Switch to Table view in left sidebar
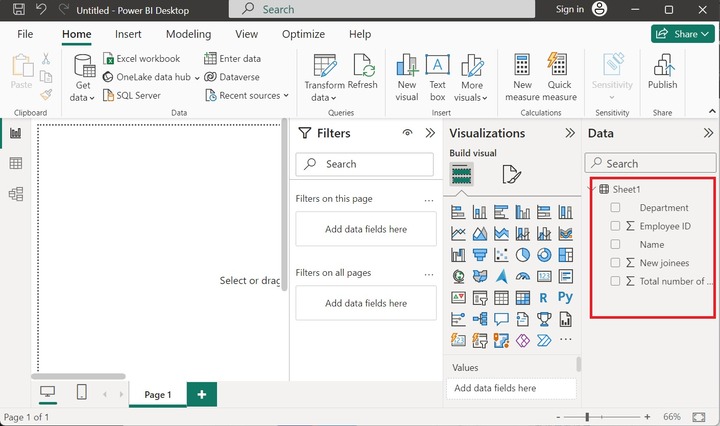Image resolution: width=720 pixels, height=426 pixels. (16, 163)
